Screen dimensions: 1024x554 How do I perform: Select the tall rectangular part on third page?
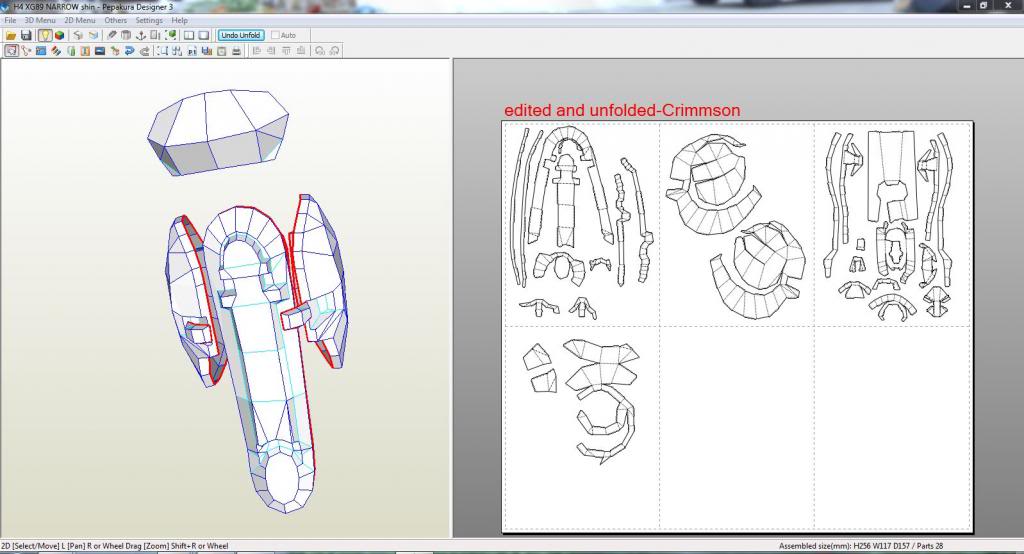click(x=893, y=175)
